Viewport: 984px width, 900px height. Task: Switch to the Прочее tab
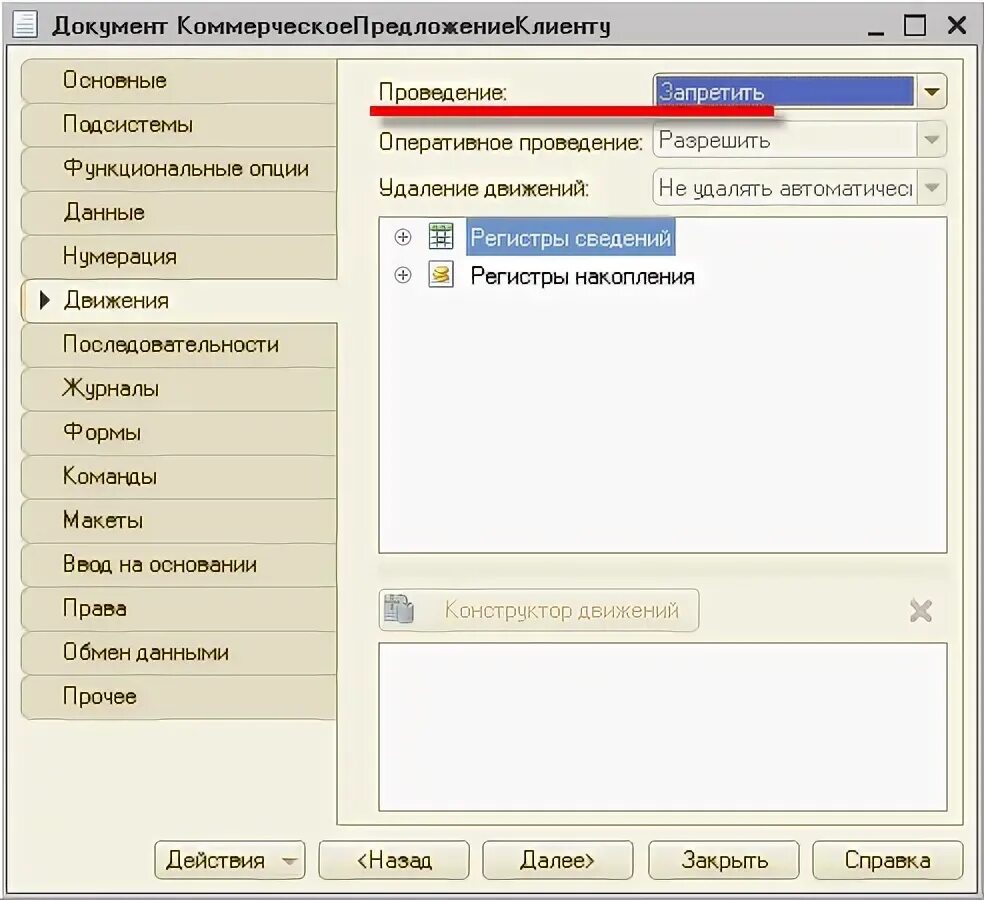click(179, 696)
